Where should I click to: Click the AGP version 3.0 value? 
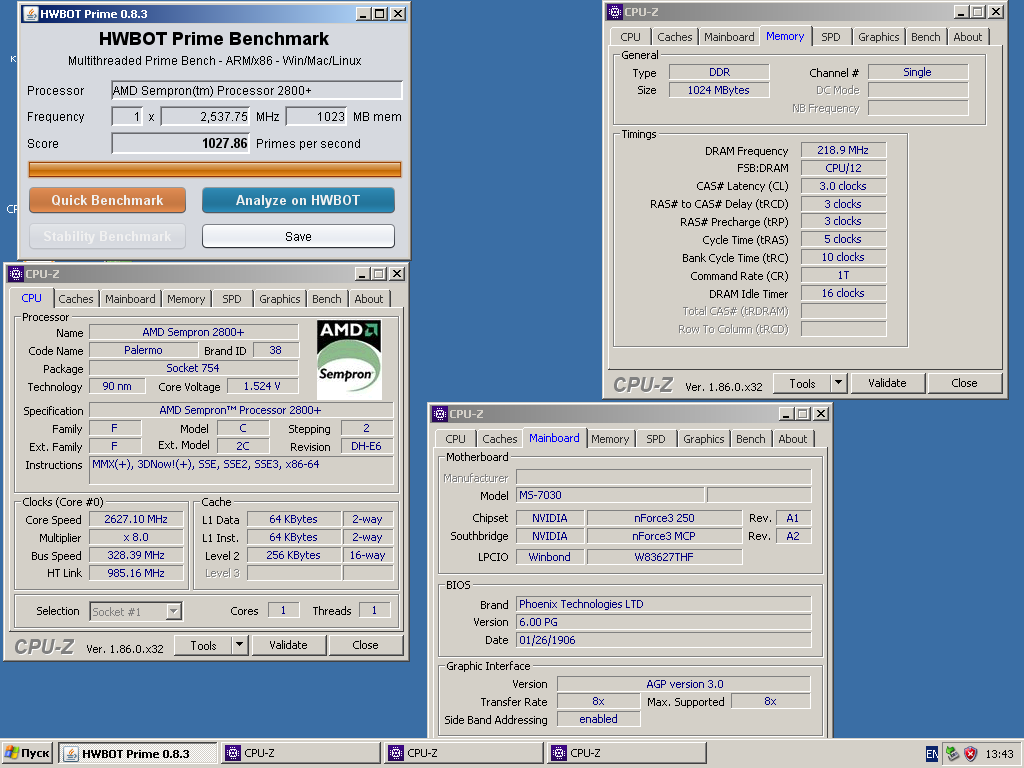click(x=684, y=684)
